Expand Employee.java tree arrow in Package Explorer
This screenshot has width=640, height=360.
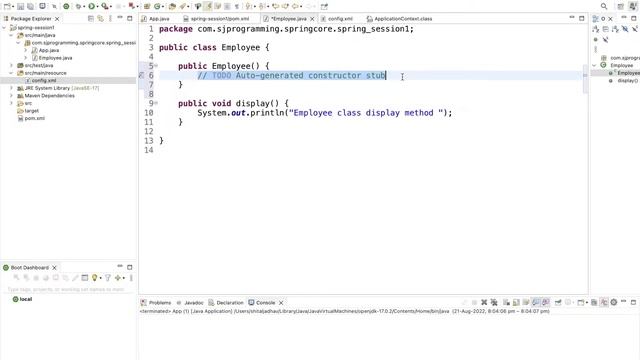click(26, 58)
